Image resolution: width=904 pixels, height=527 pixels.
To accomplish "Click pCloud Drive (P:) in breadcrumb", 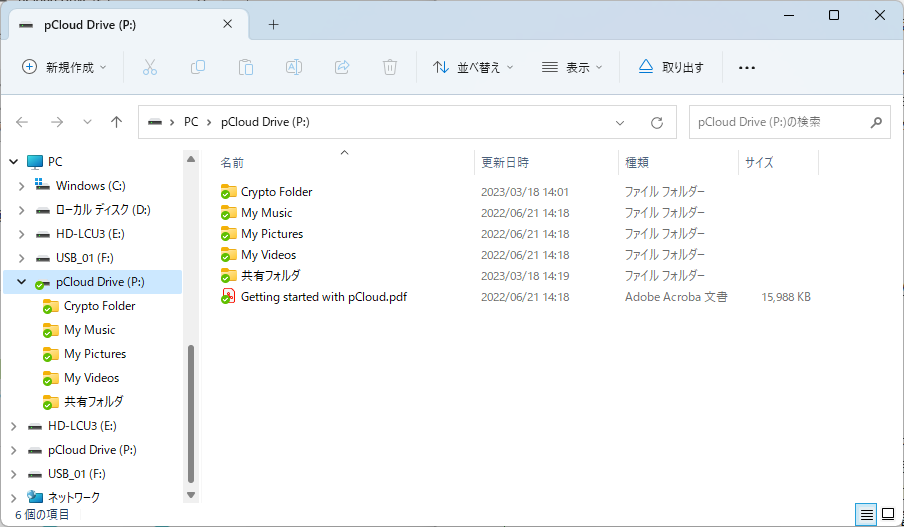I will 265,122.
